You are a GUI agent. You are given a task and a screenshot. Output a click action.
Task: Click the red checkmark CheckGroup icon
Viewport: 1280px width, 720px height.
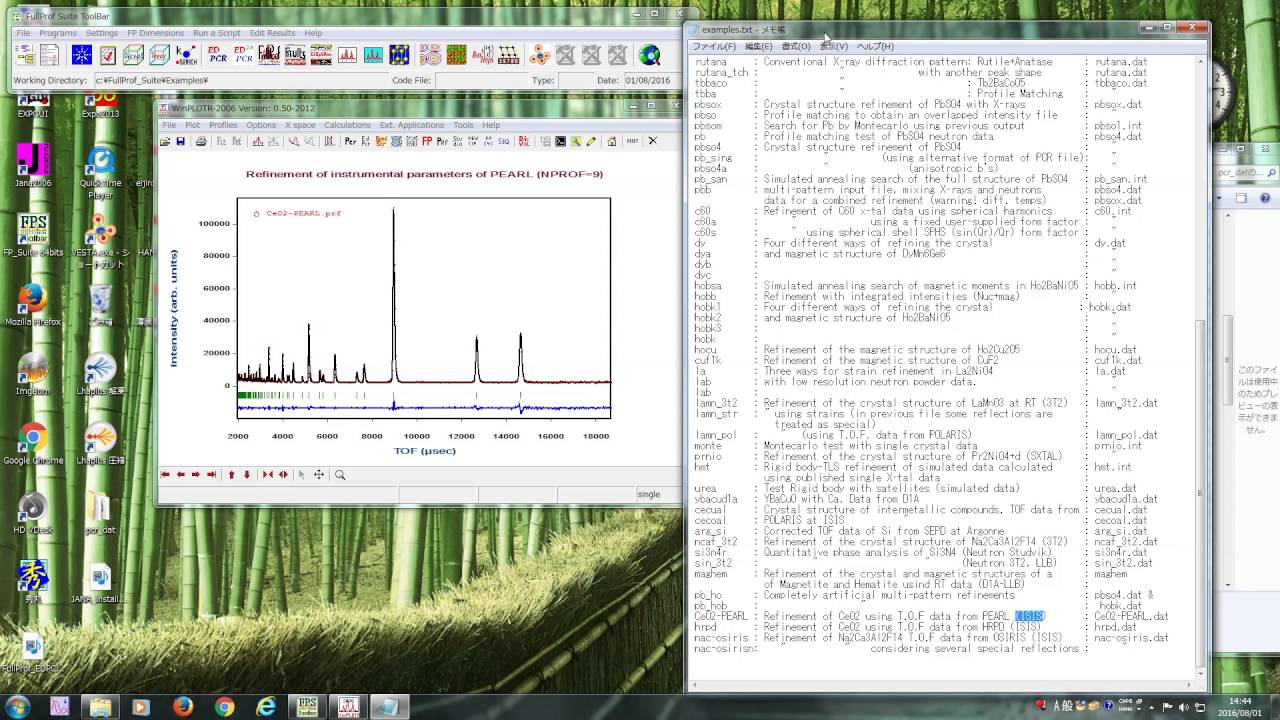point(108,55)
